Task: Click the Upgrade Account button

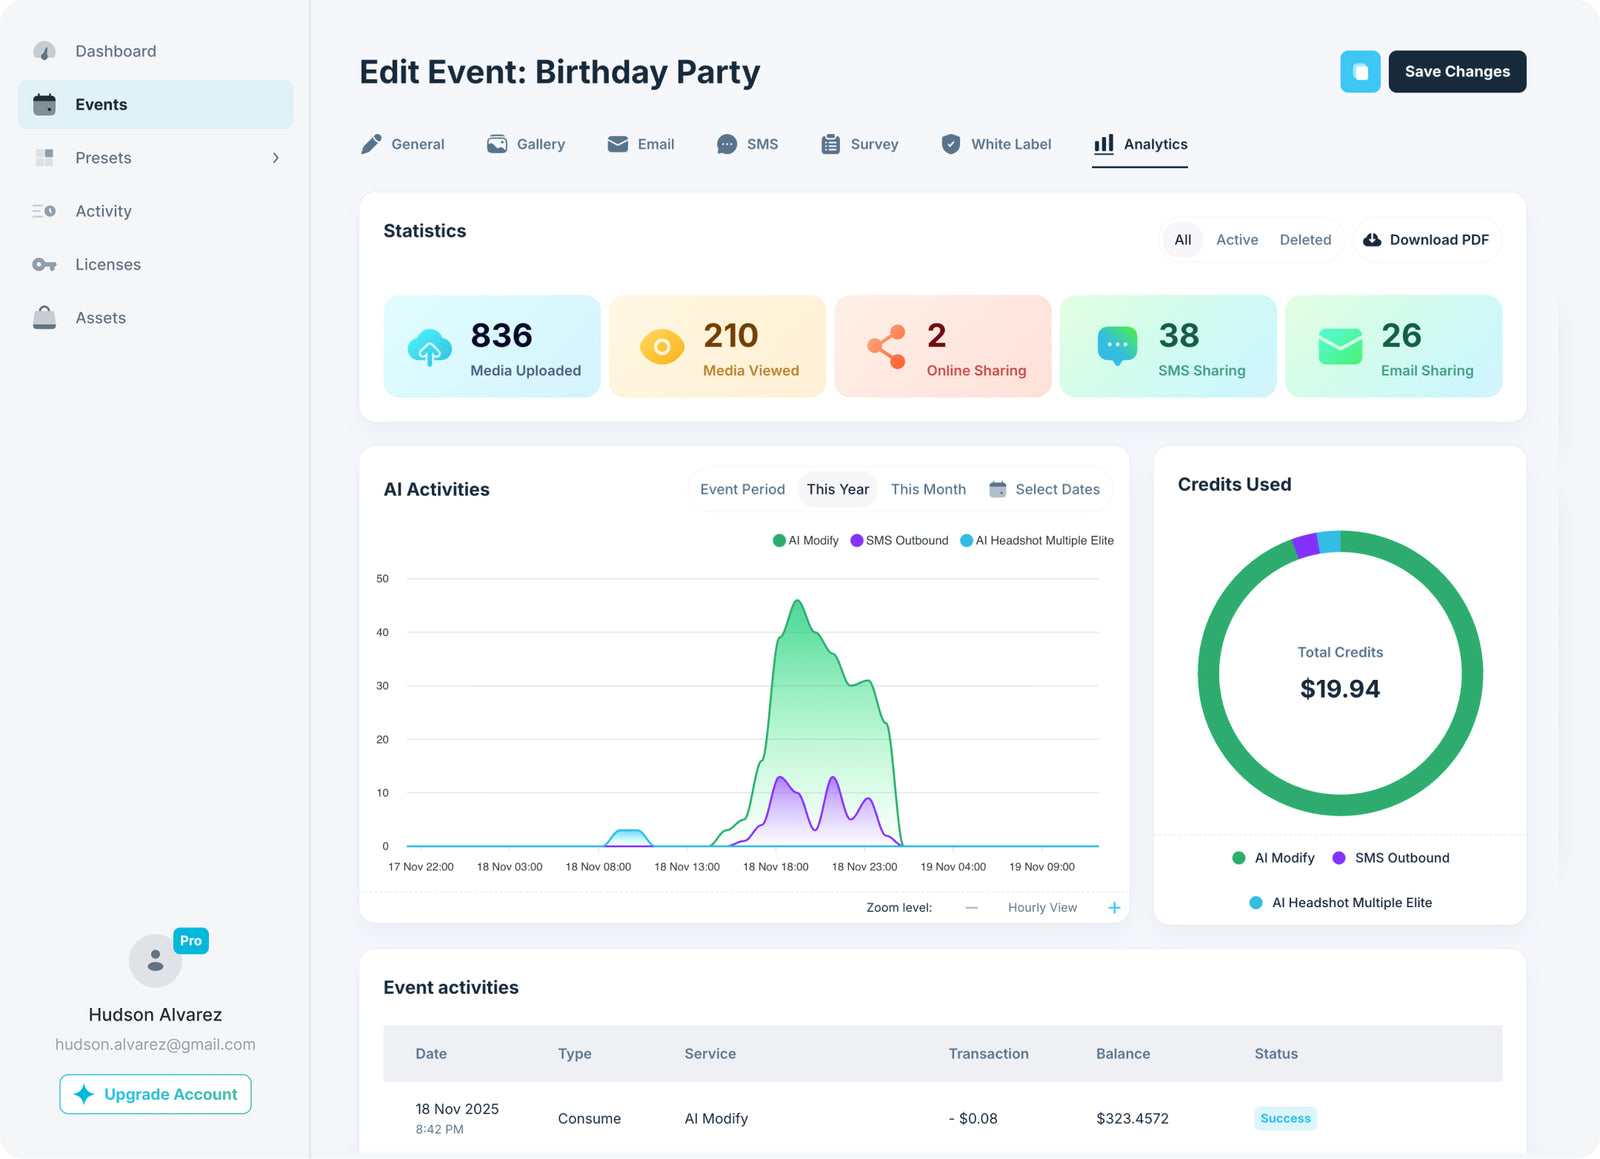Action: click(x=154, y=1094)
